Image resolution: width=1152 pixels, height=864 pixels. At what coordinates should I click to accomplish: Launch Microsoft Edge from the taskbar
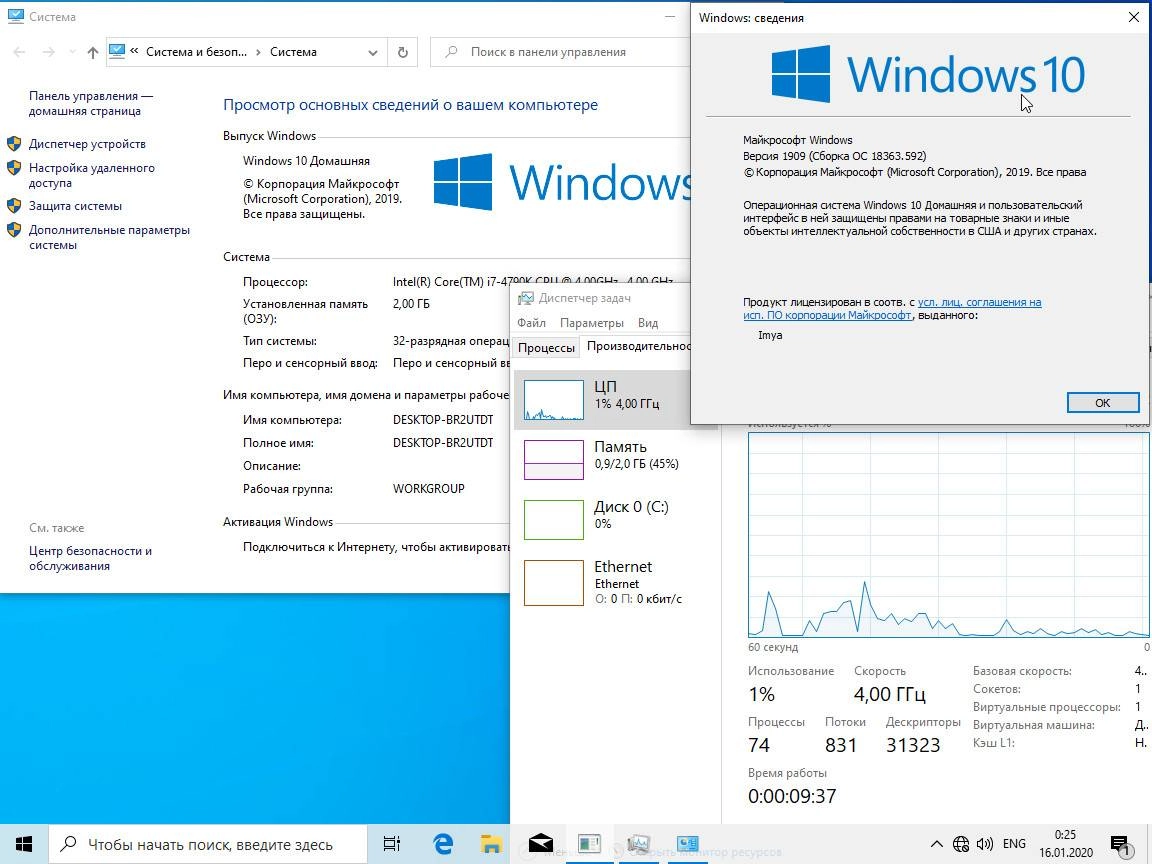[443, 844]
